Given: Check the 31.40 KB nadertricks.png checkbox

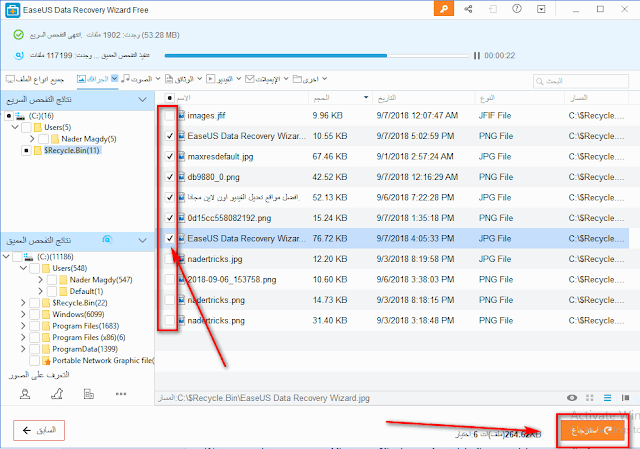Looking at the screenshot, I should click(169, 320).
